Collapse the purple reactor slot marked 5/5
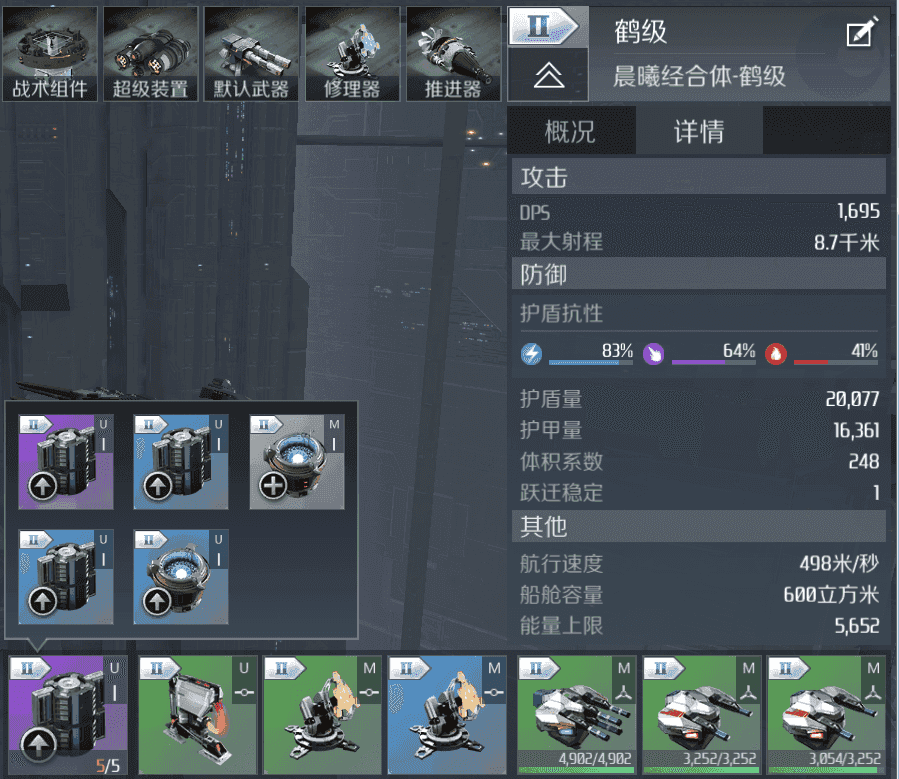Screen dimensions: 899x779 click(68, 715)
